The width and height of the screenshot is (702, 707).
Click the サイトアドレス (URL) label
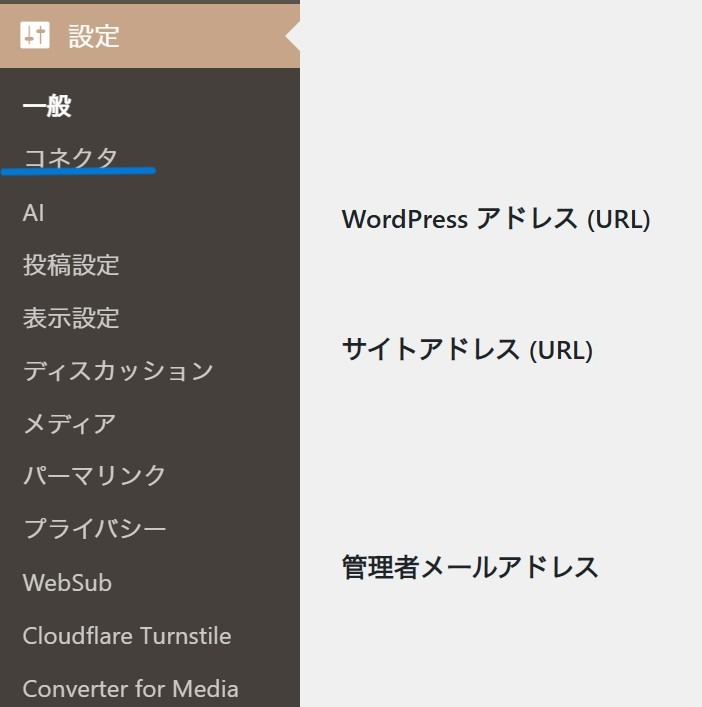point(467,350)
